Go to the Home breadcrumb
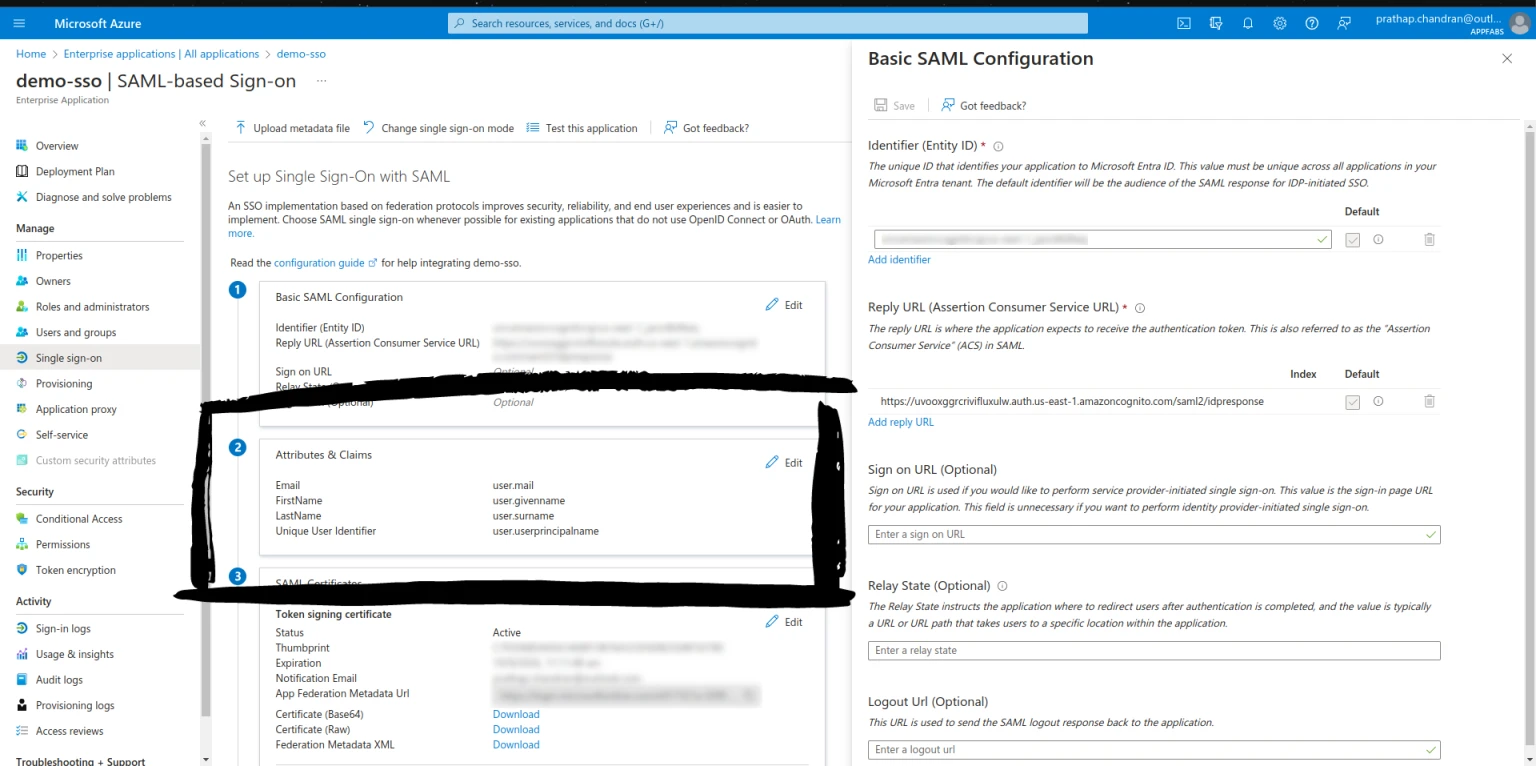Image resolution: width=1536 pixels, height=766 pixels. click(x=31, y=54)
